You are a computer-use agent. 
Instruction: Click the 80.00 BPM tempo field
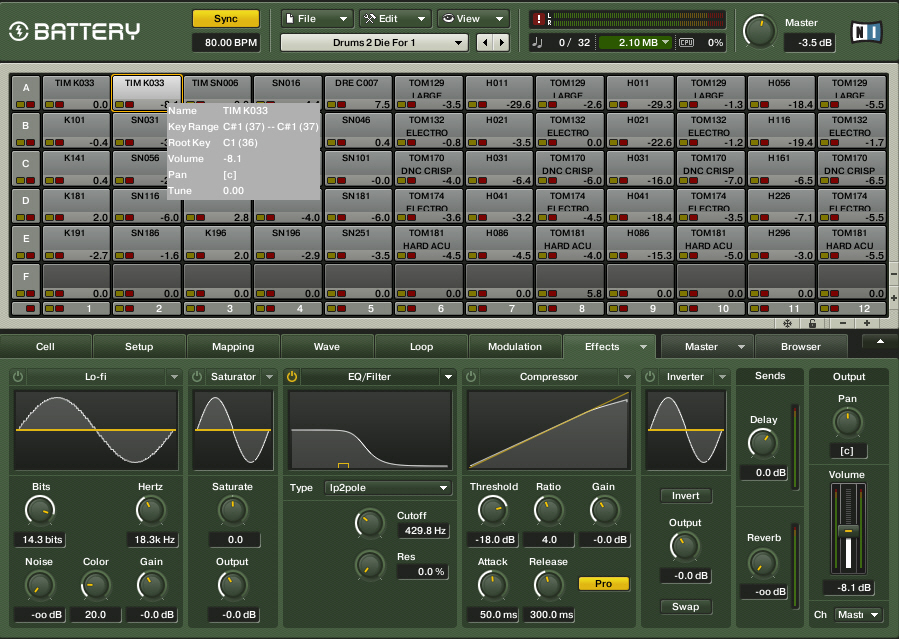click(x=226, y=42)
